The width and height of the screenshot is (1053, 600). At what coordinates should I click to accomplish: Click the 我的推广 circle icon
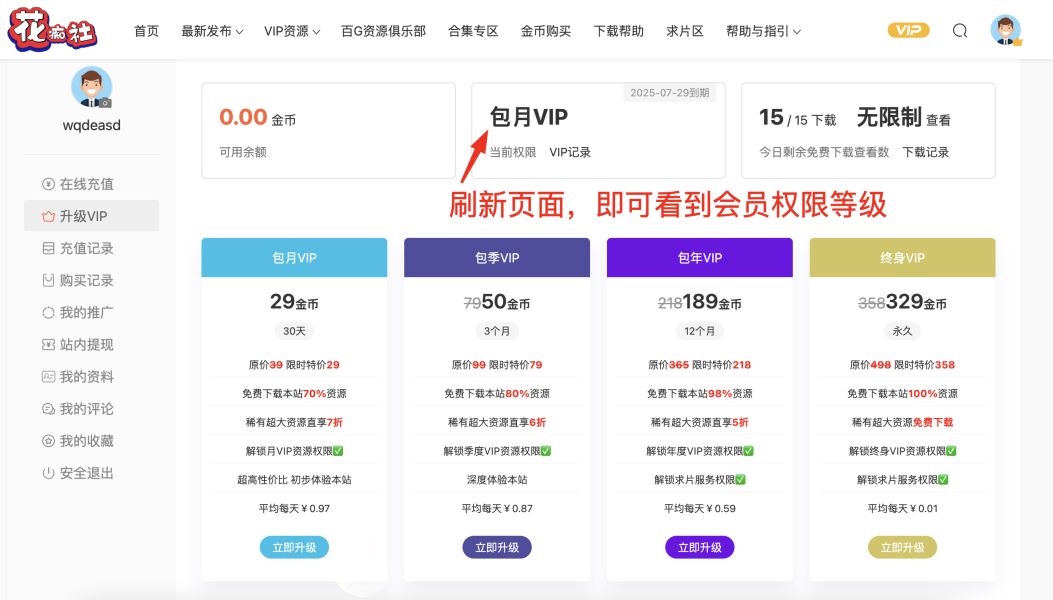pyautogui.click(x=48, y=312)
